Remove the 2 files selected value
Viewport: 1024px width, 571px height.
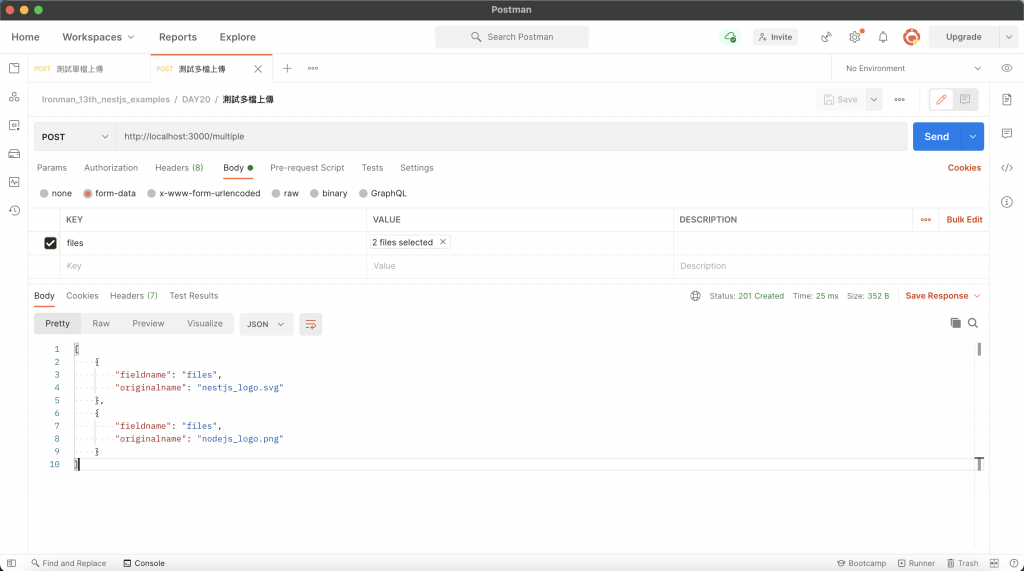pos(443,242)
